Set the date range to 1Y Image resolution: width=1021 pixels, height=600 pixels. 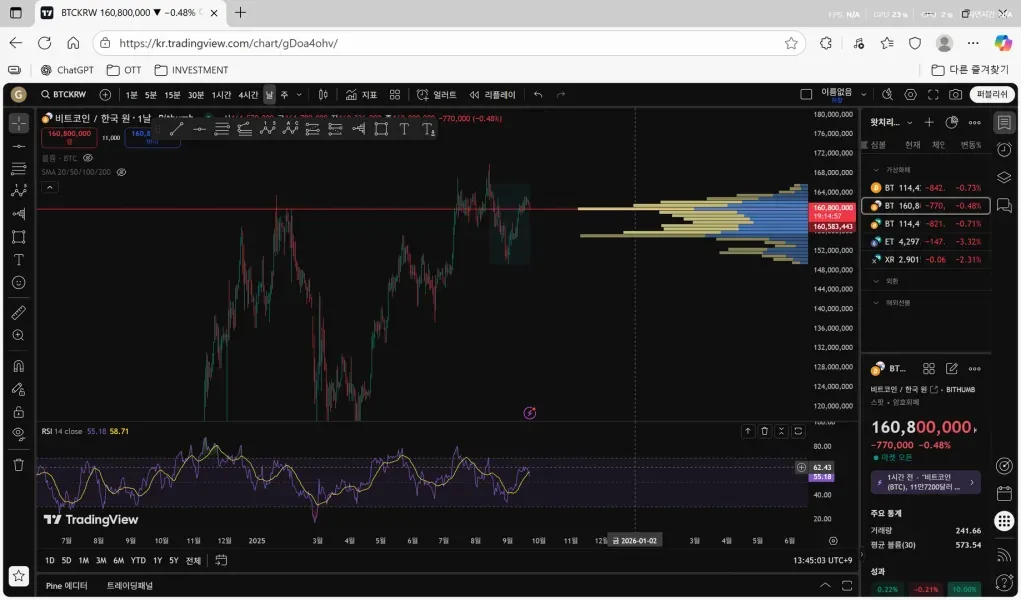[157, 560]
